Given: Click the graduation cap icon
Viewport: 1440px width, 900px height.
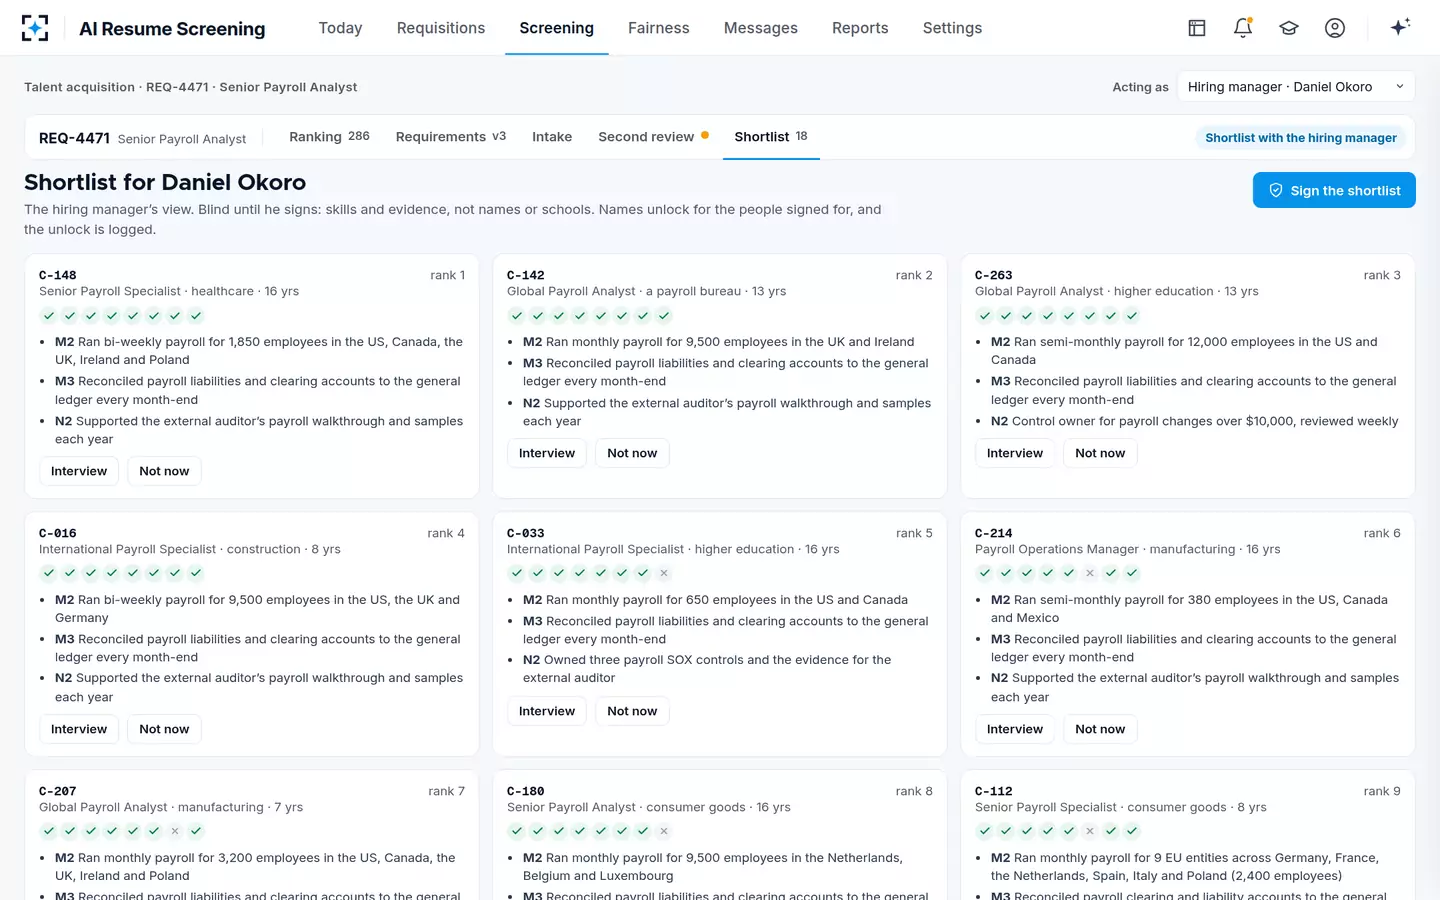Looking at the screenshot, I should pyautogui.click(x=1289, y=28).
